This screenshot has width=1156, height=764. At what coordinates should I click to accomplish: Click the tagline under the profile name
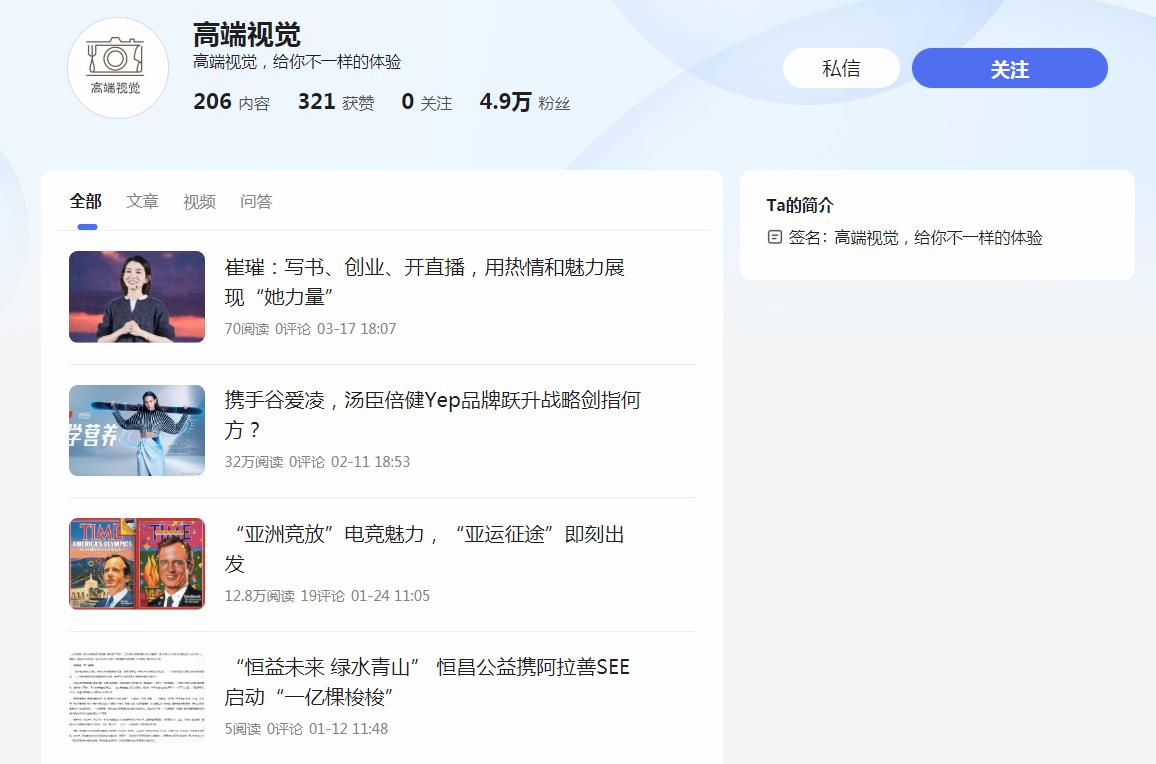(297, 62)
